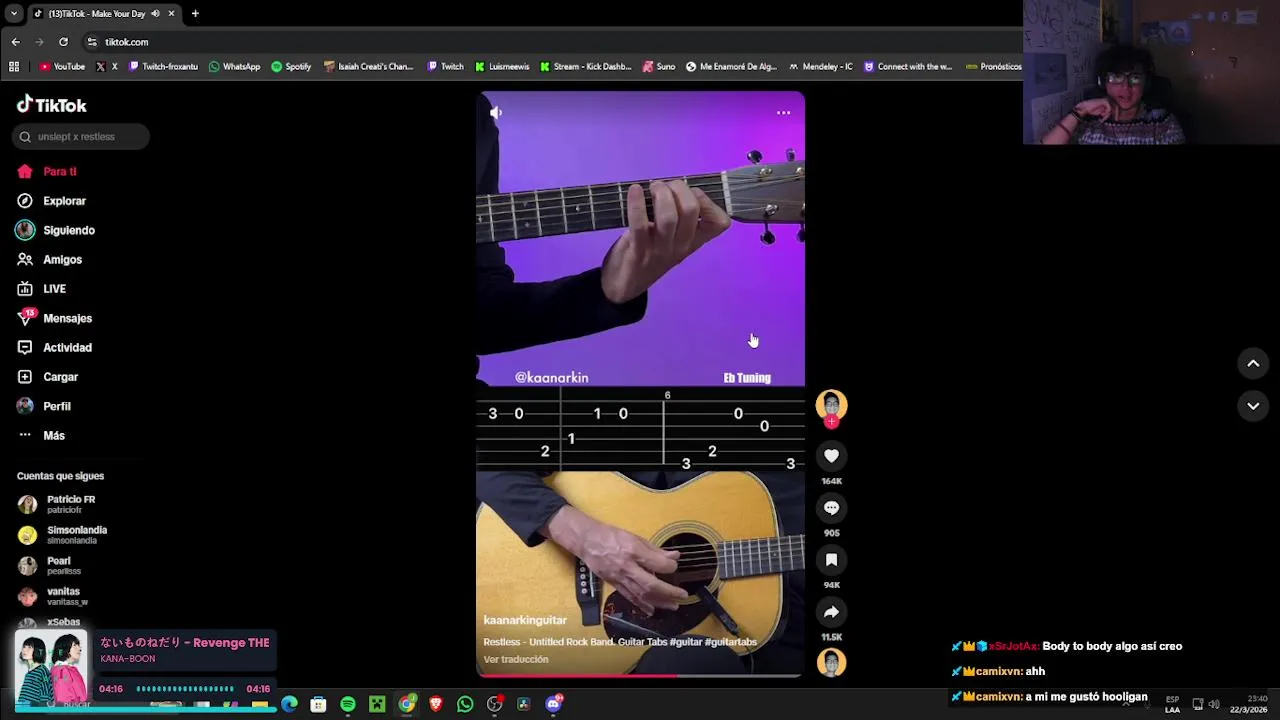The height and width of the screenshot is (720, 1280).
Task: Close the TikTok browser tab
Action: pyautogui.click(x=171, y=14)
